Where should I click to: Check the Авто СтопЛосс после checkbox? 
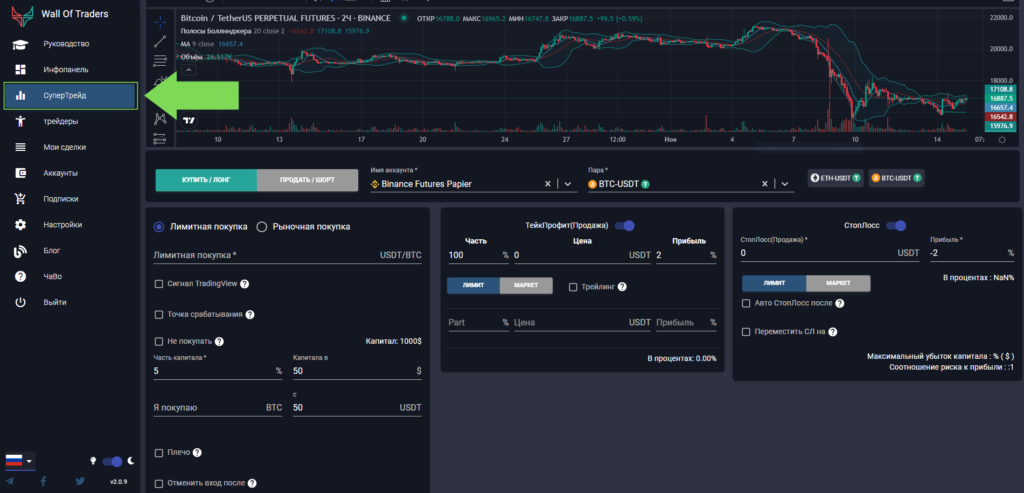(x=746, y=304)
